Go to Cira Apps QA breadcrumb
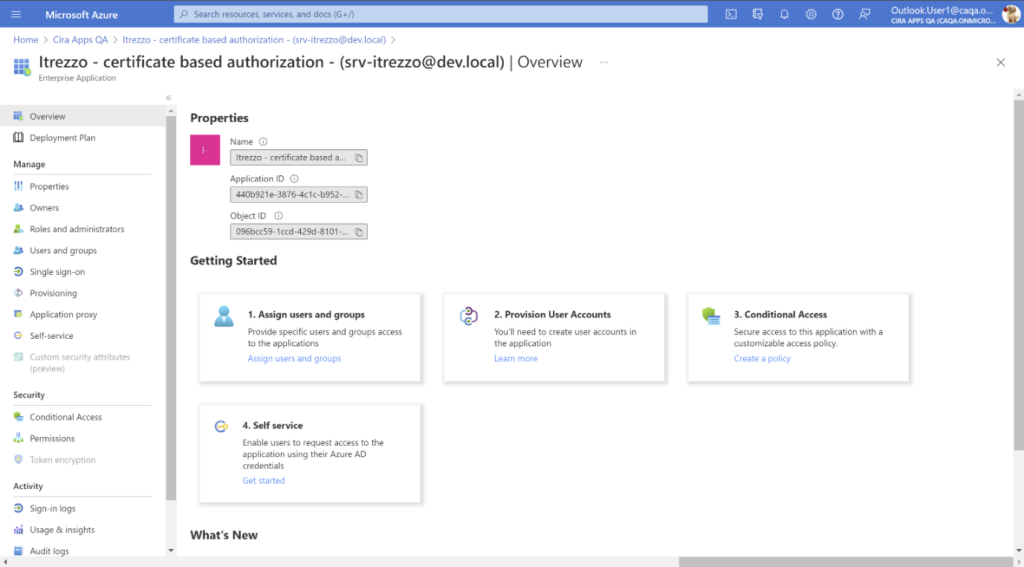1024x567 pixels. (80, 40)
